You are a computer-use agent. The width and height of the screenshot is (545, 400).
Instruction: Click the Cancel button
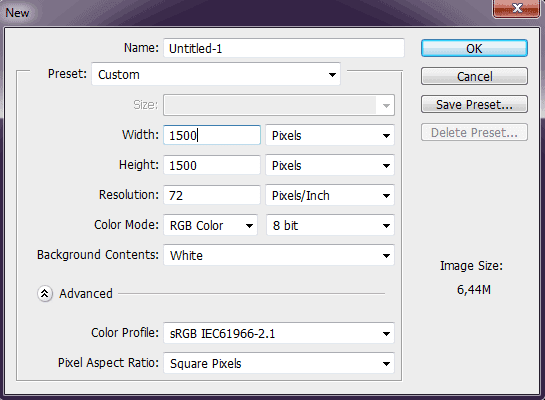[474, 76]
